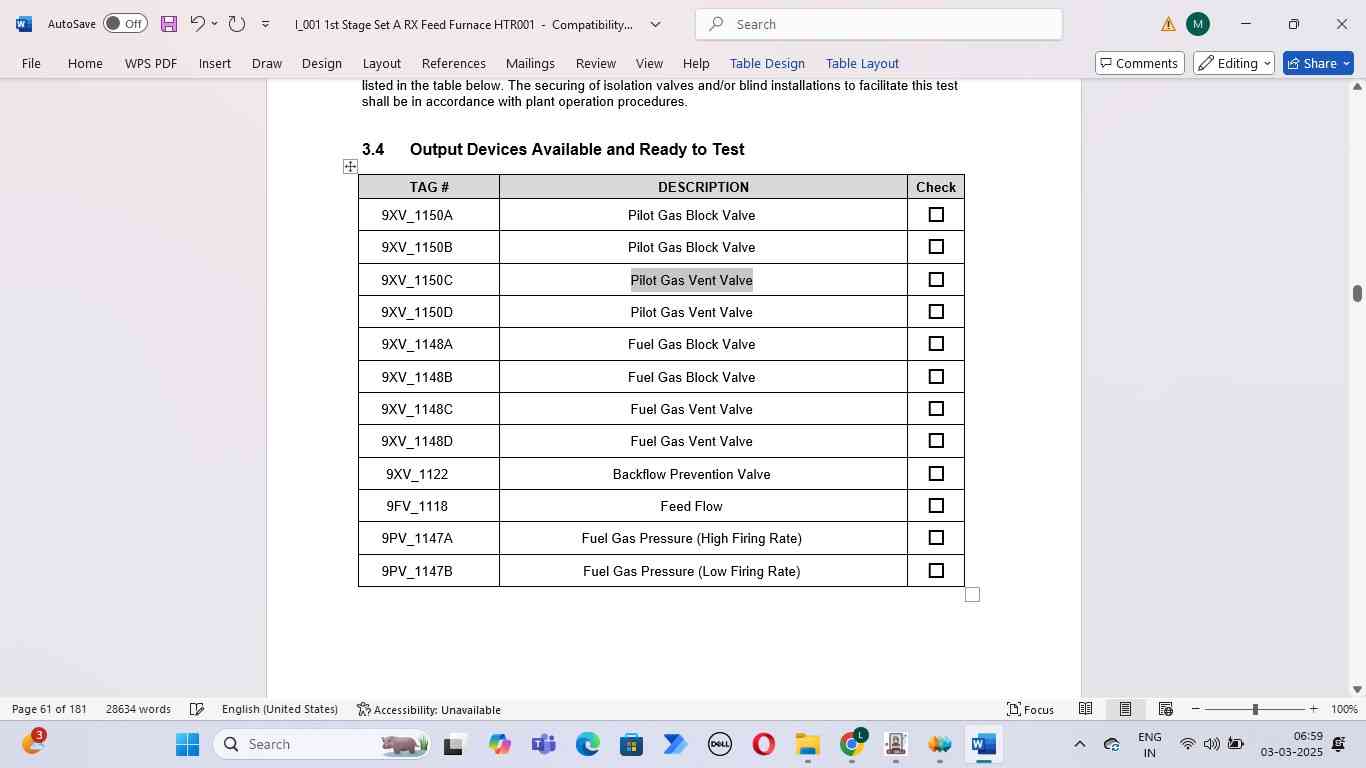Click the Undo arrow icon
The image size is (1366, 768).
197,24
